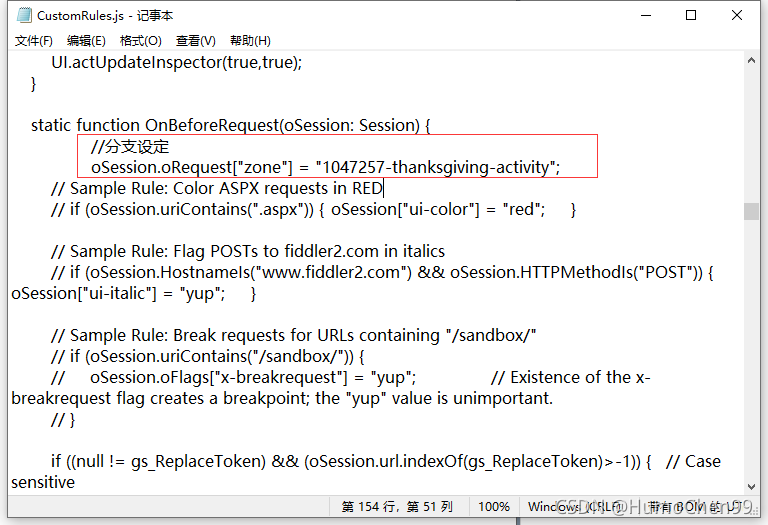Open the 格式(O) menu
This screenshot has width=768, height=525.
coord(140,41)
